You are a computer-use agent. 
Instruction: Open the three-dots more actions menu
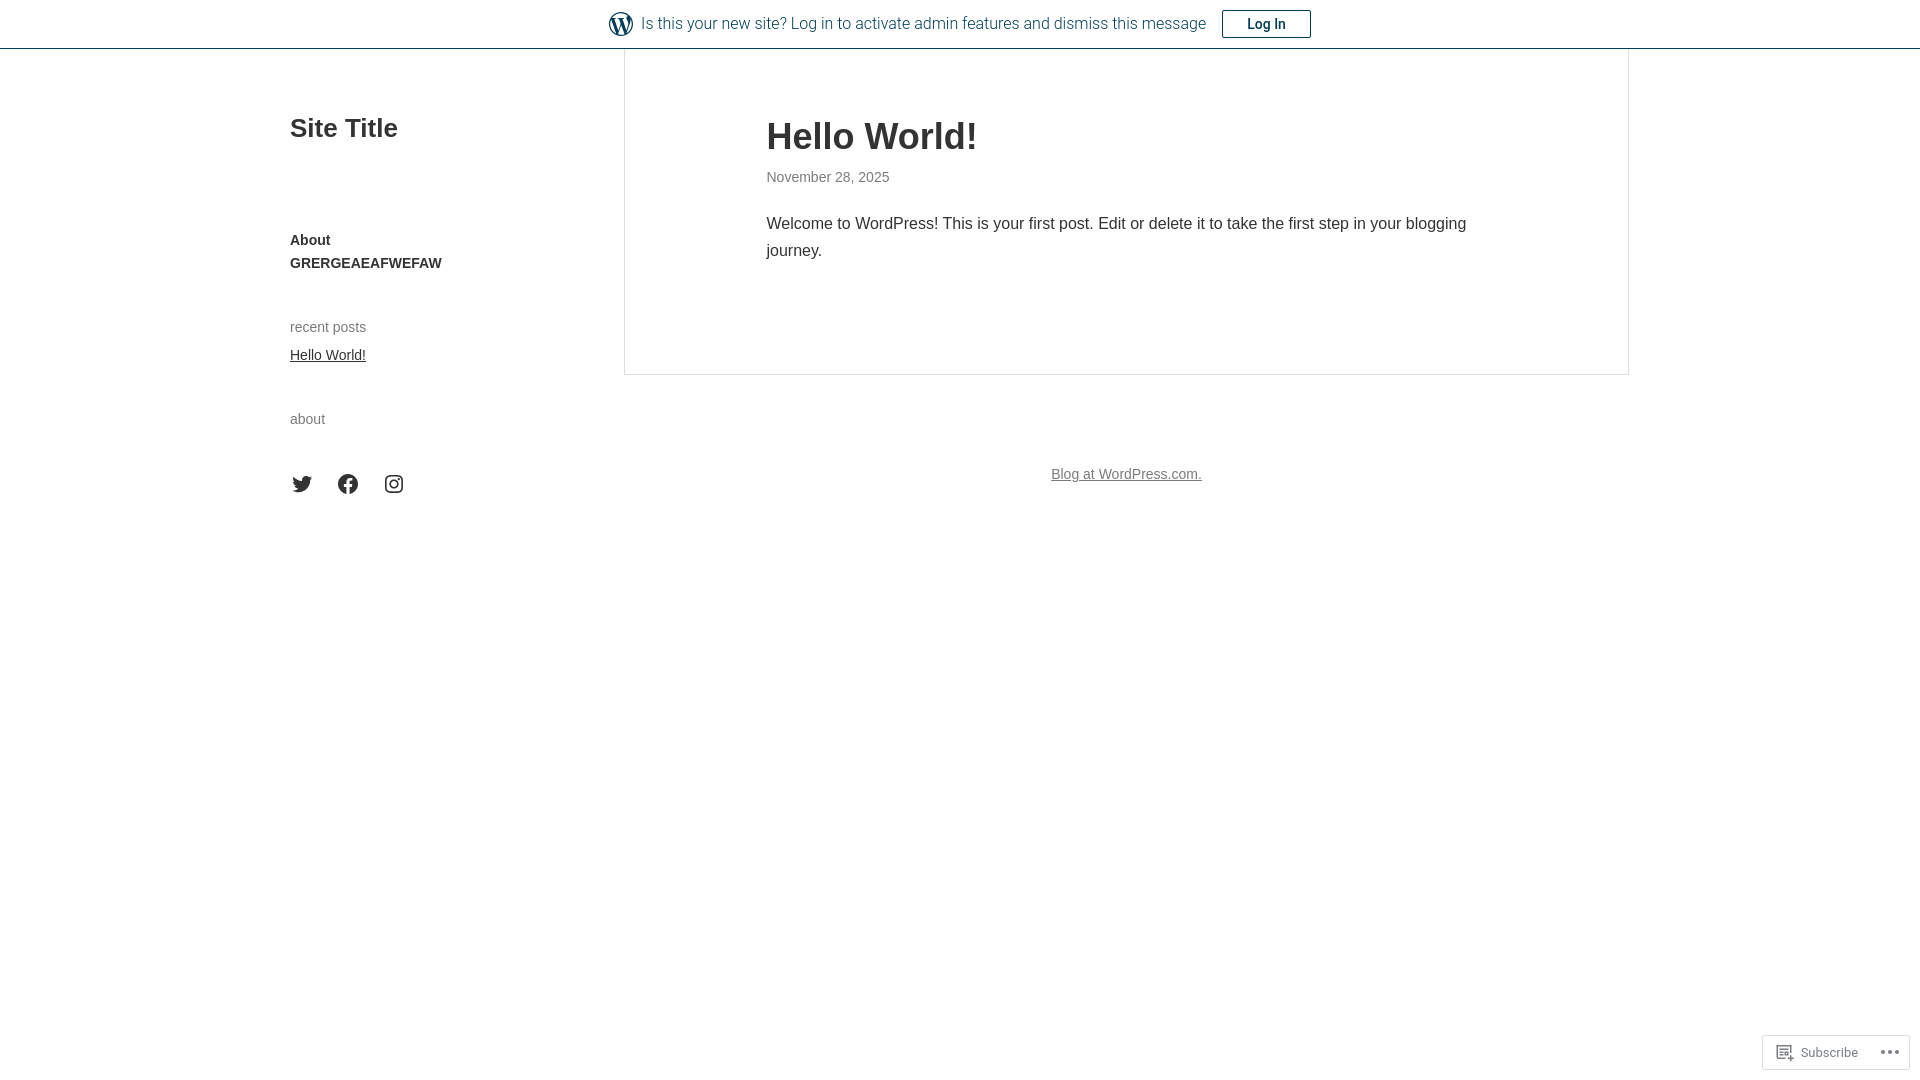[1890, 1052]
